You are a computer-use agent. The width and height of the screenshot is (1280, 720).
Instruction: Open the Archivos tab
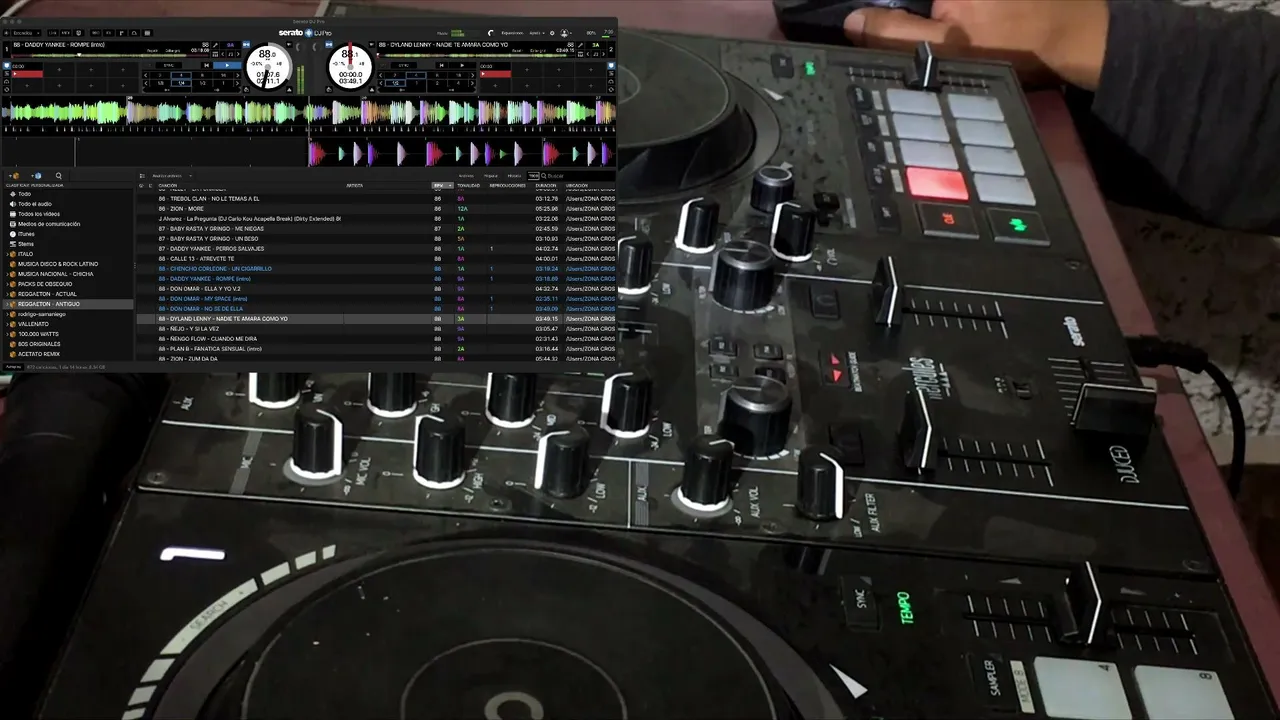466,176
